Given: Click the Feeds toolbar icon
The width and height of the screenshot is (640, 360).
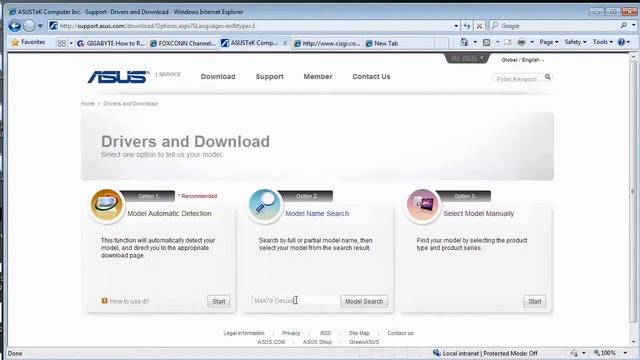Looking at the screenshot, I should (x=487, y=42).
